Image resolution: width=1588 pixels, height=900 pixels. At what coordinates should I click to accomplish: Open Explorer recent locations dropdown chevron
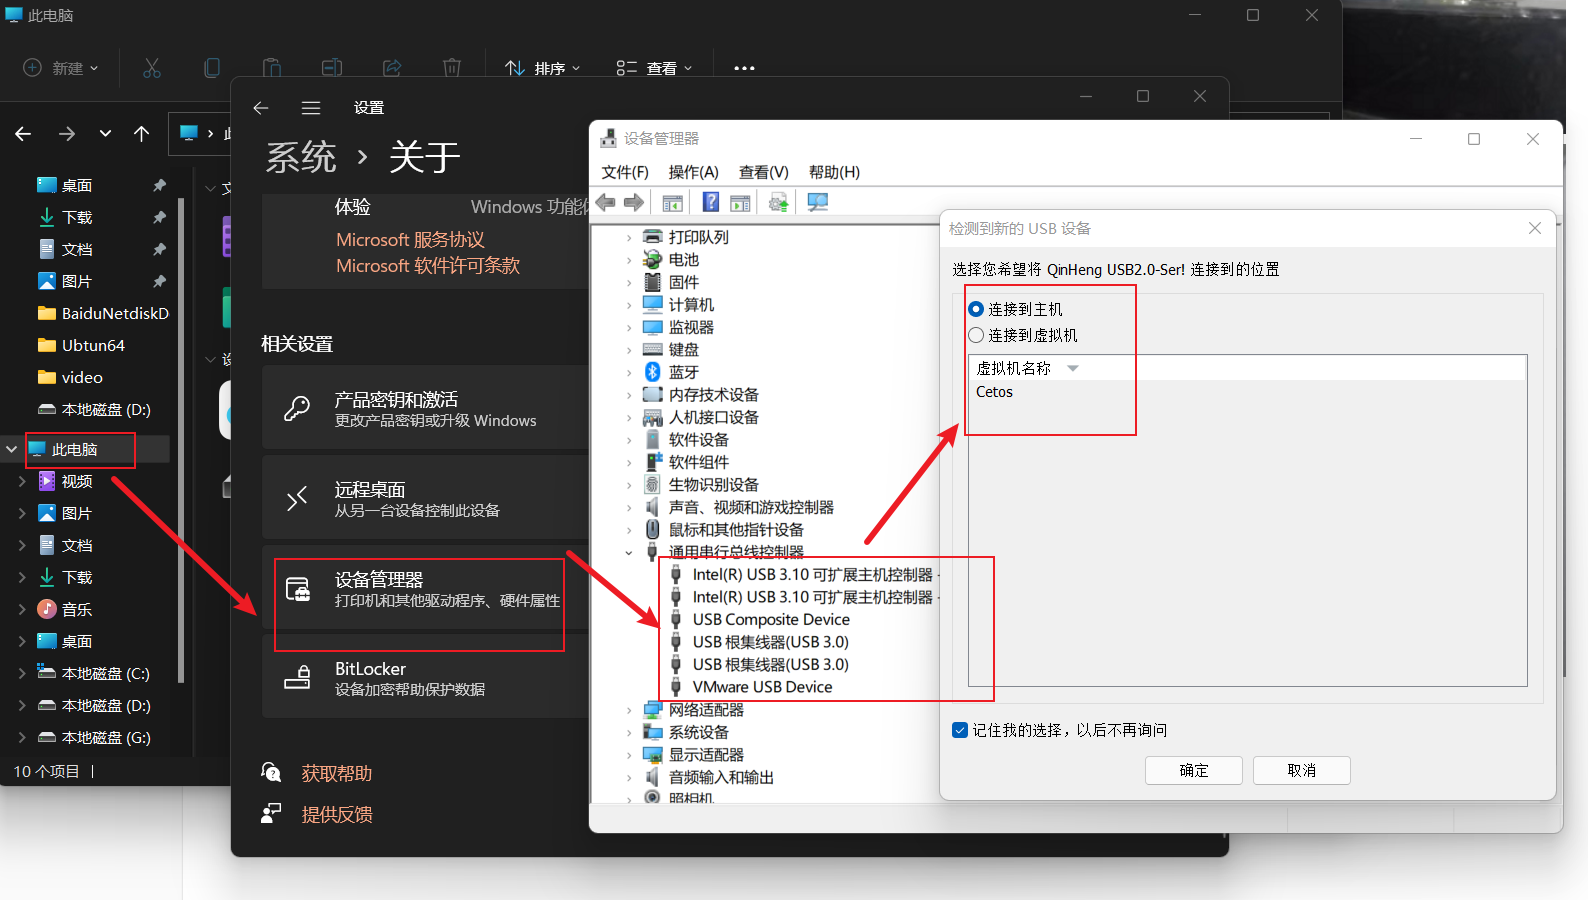coord(105,133)
